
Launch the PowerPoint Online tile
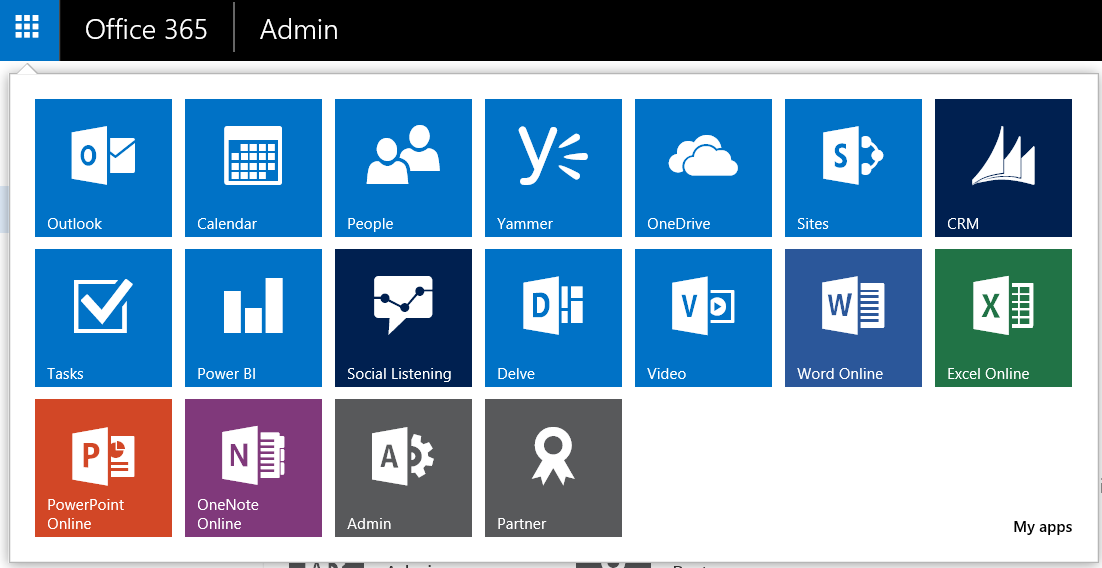[x=103, y=467]
